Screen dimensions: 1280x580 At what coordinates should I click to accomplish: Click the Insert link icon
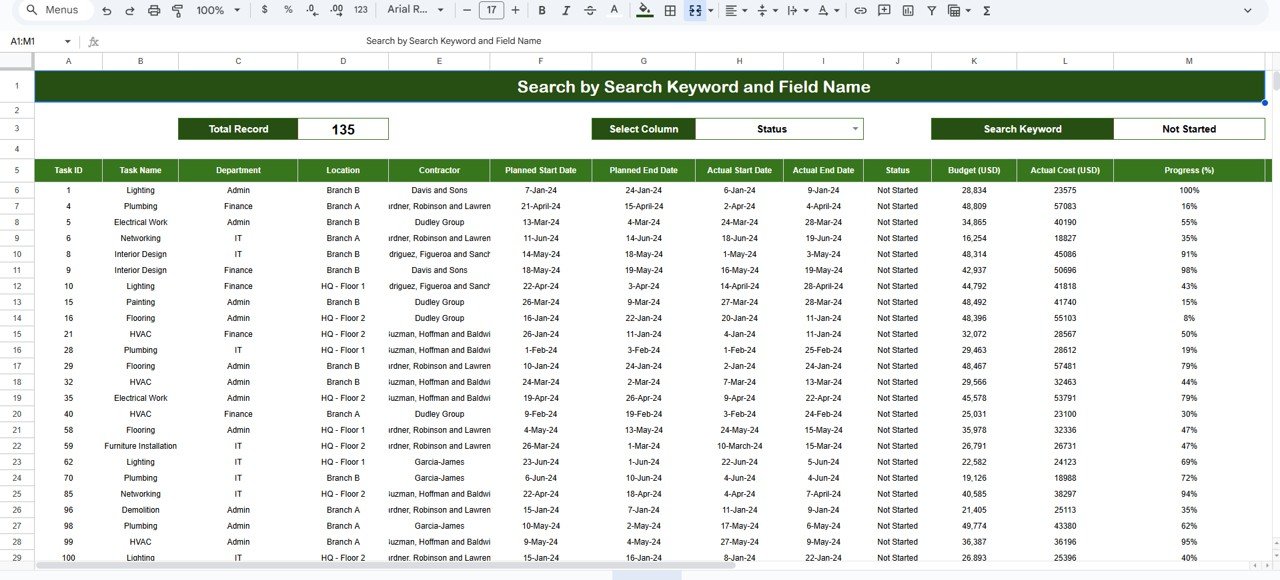click(861, 10)
